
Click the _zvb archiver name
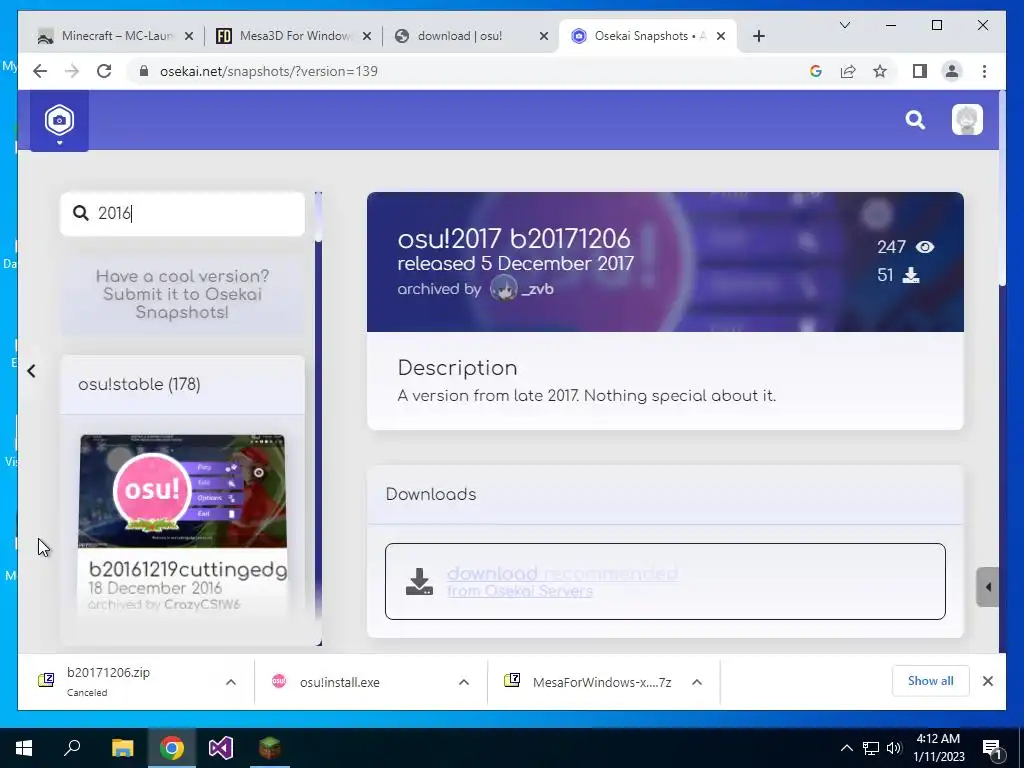[x=537, y=289]
